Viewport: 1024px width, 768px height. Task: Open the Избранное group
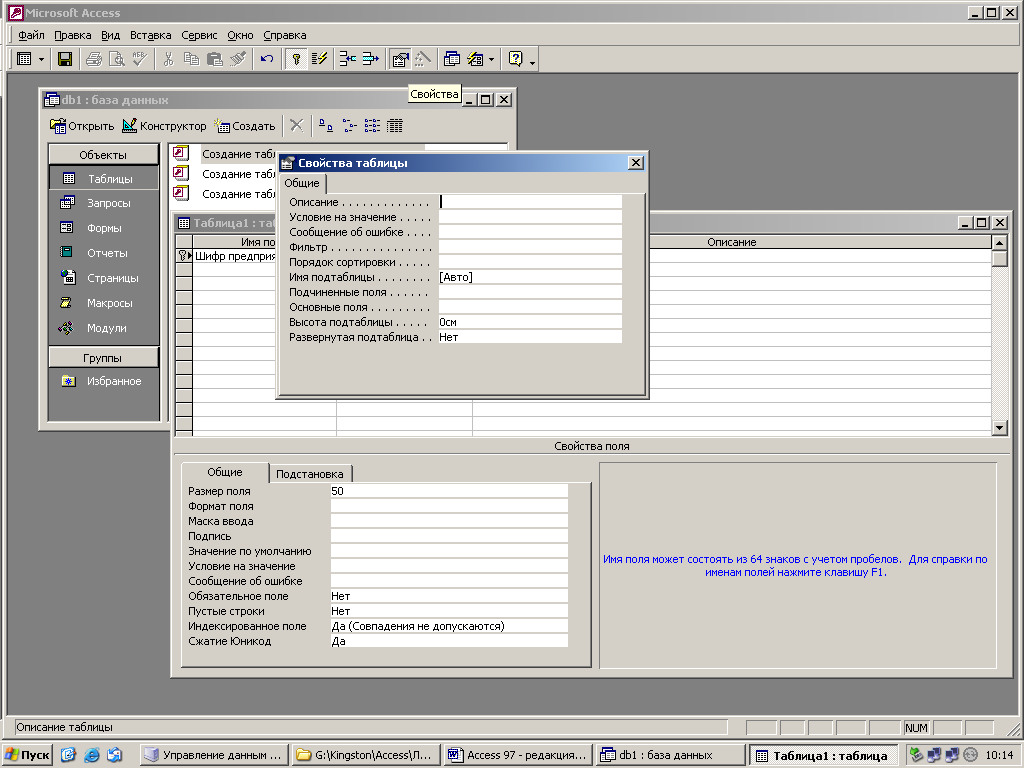click(x=104, y=381)
